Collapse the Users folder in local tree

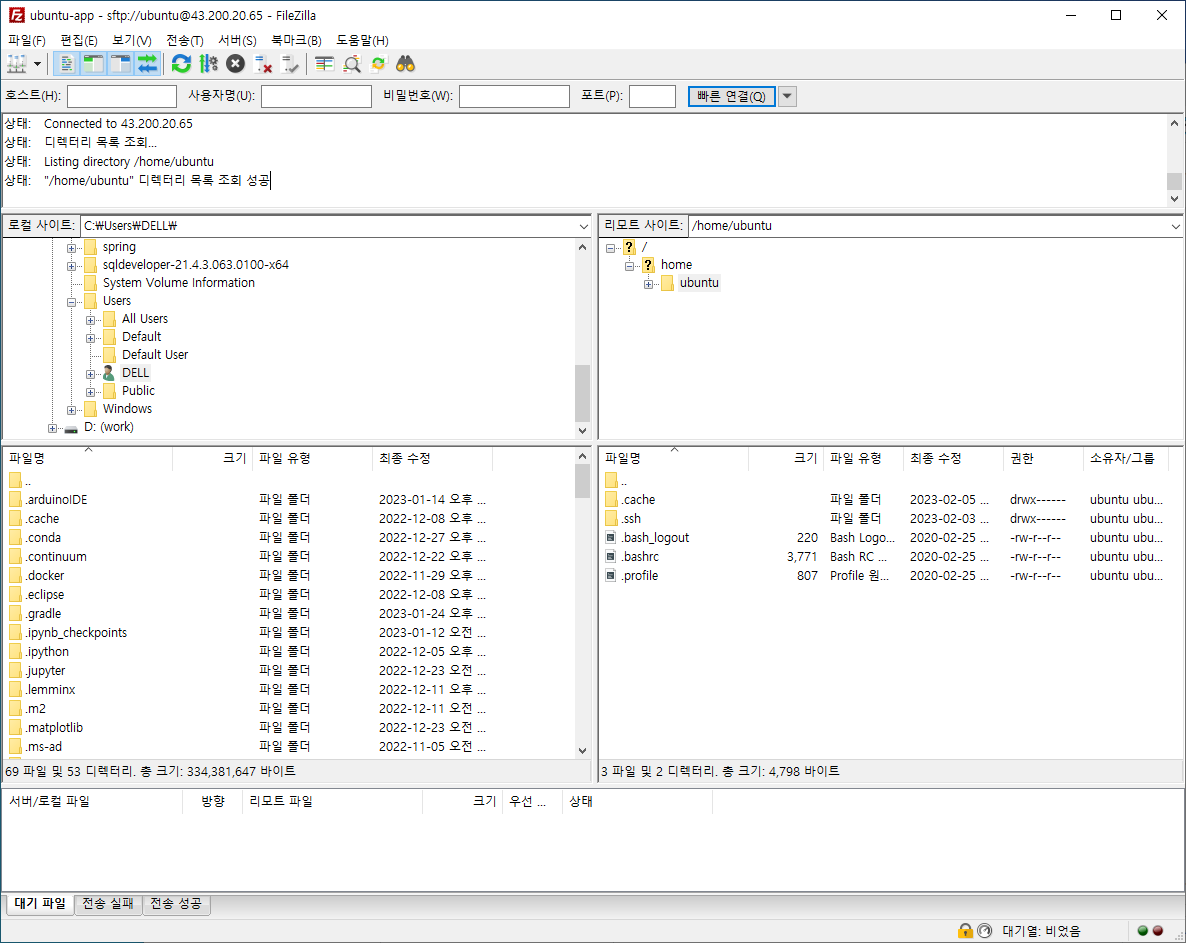[x=72, y=302]
